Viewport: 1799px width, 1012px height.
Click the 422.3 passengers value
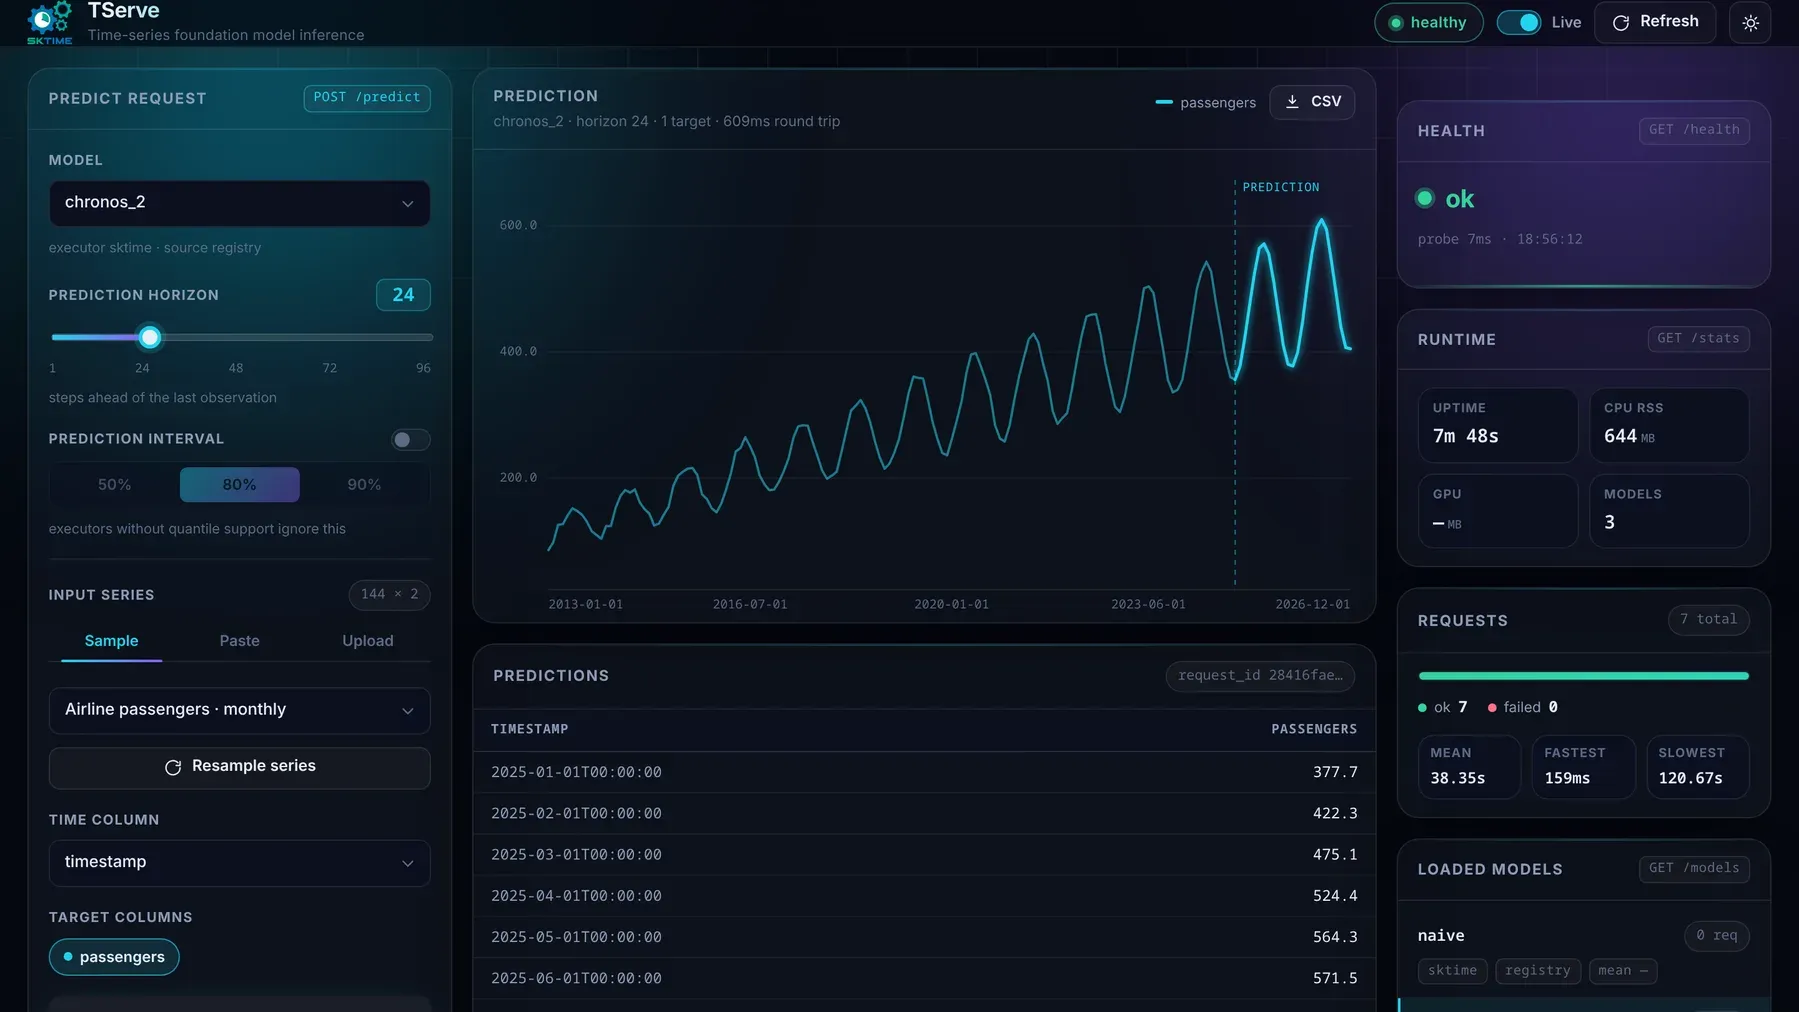click(x=1335, y=814)
